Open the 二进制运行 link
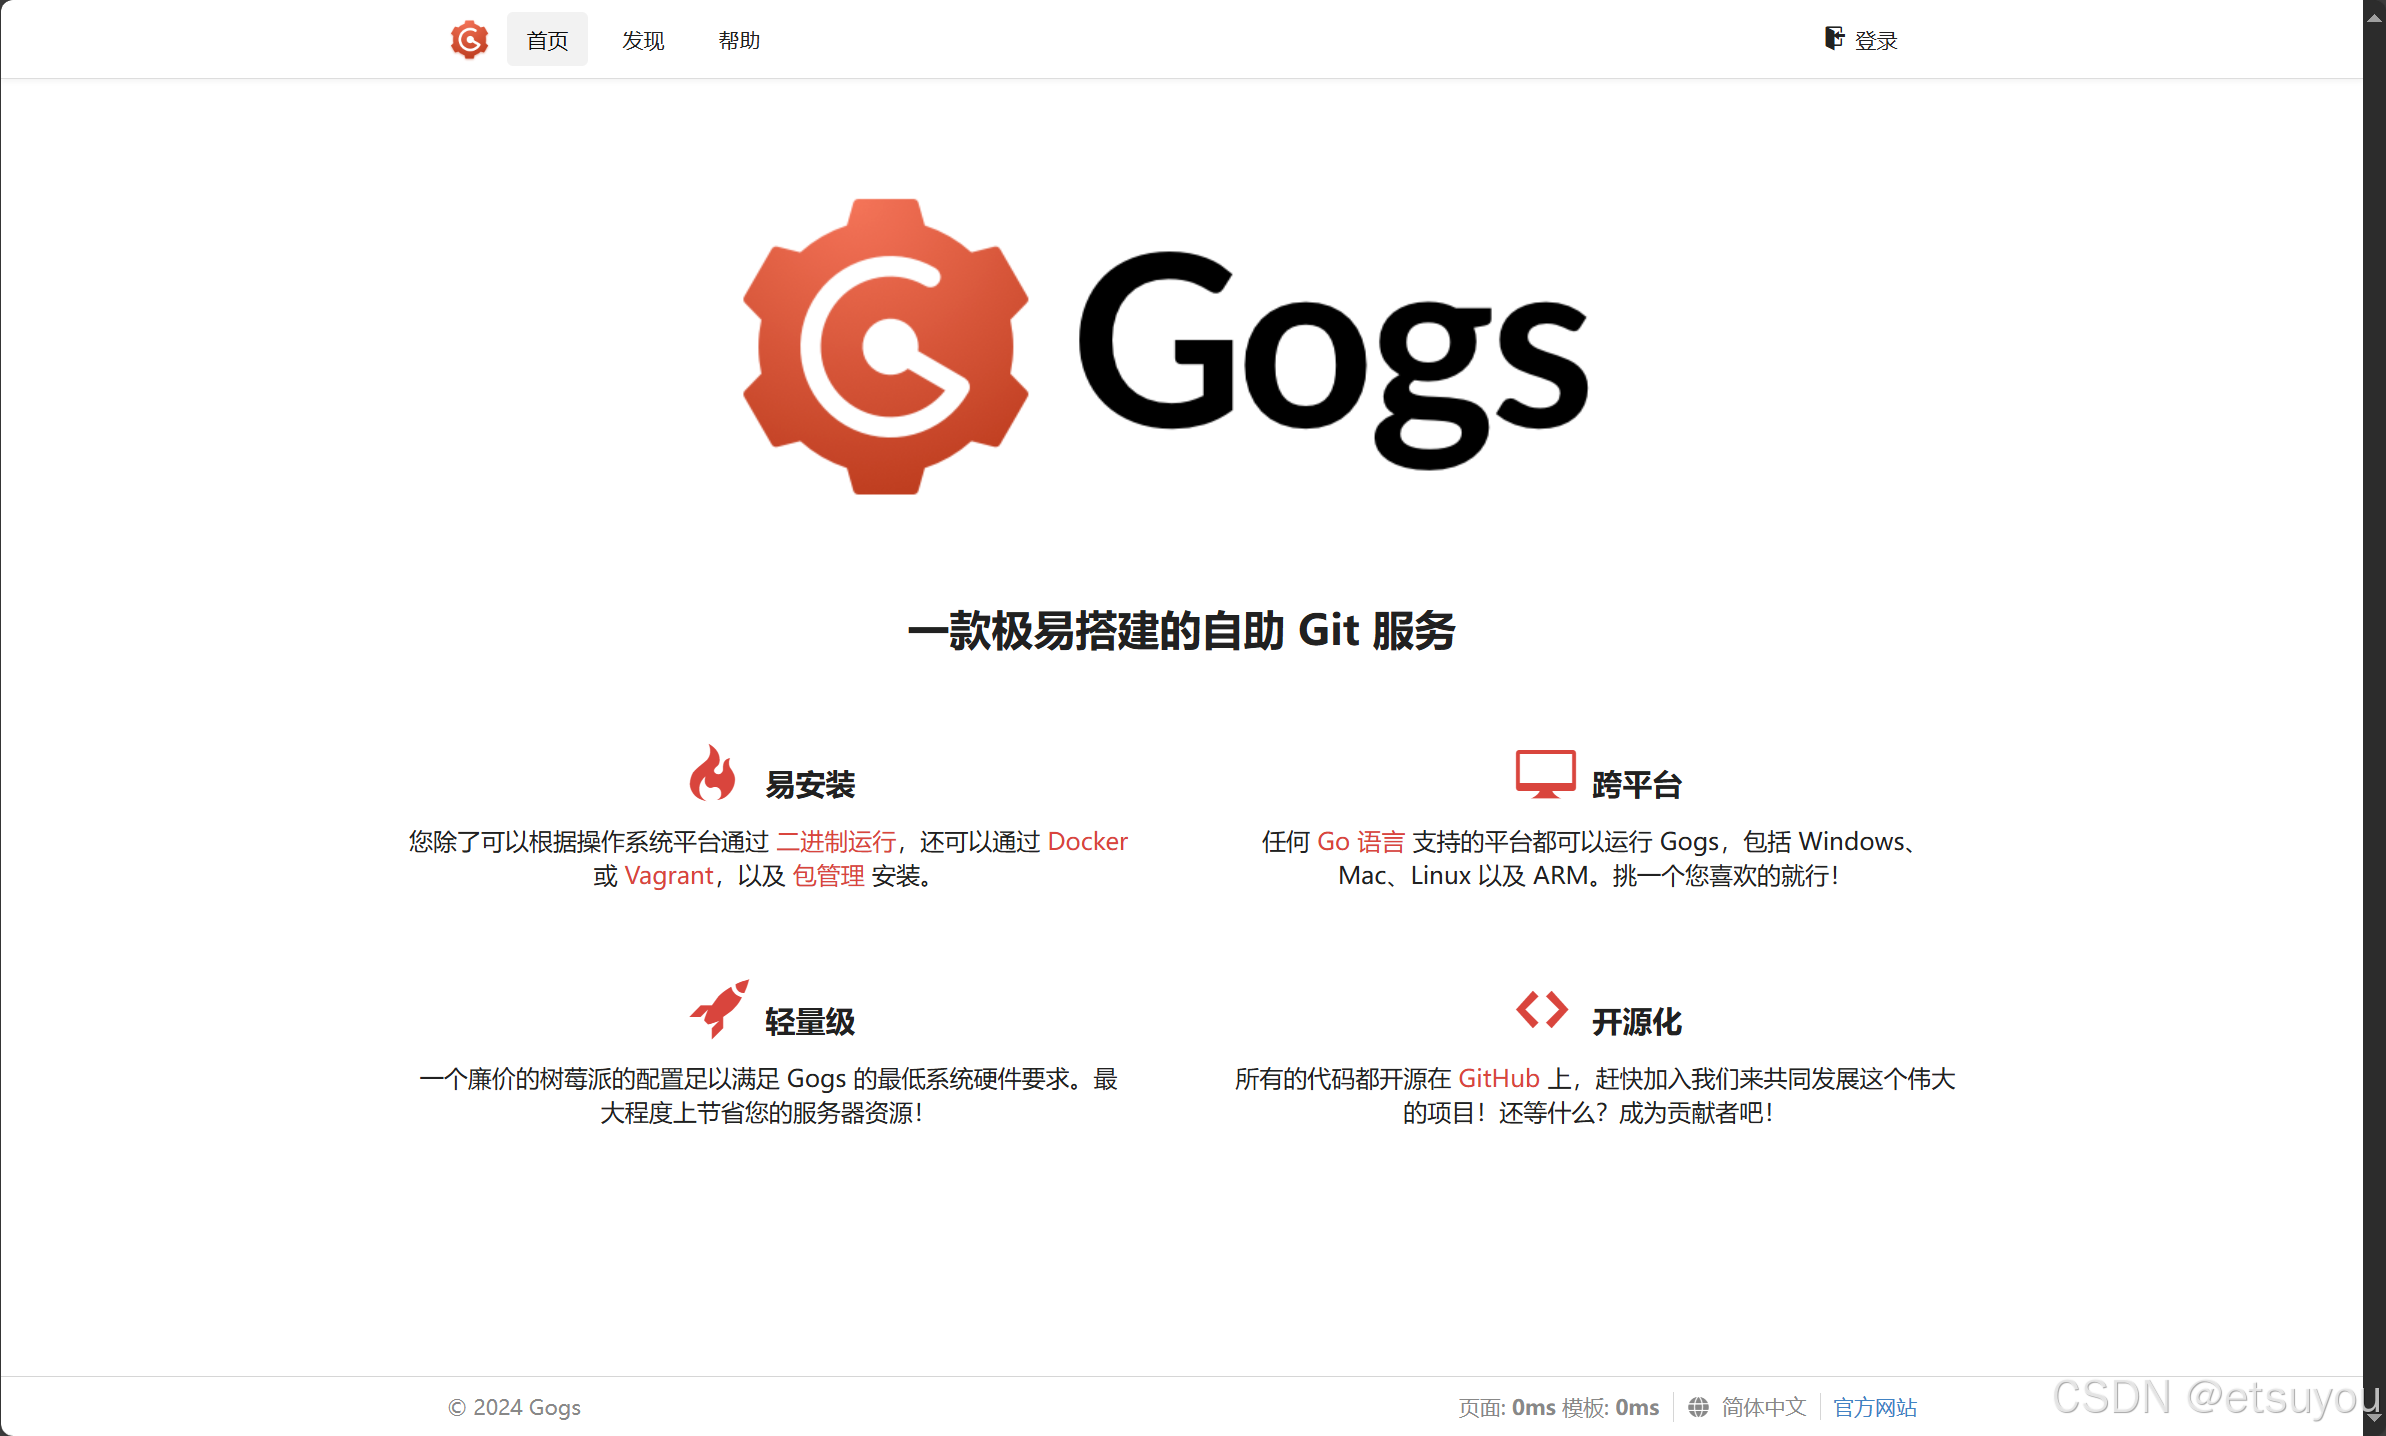 836,841
